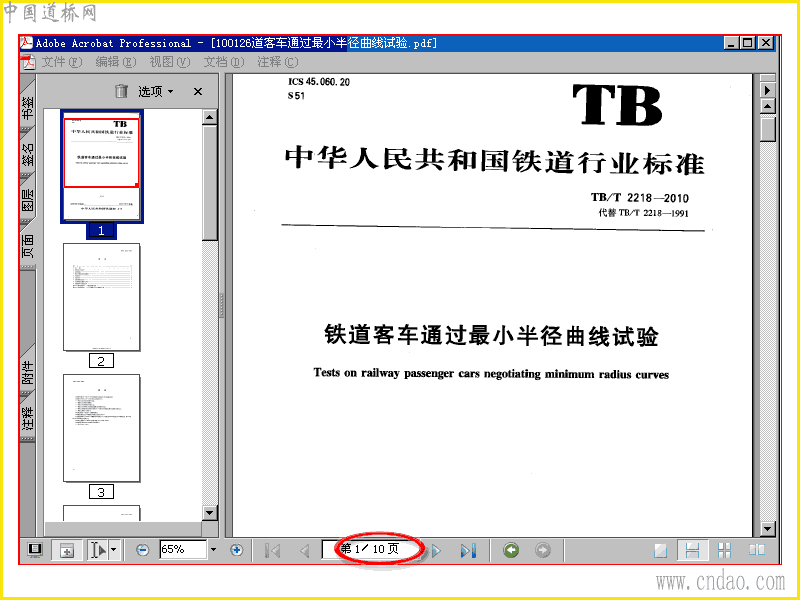Viewport: 800px width, 600px height.
Task: Toggle single page layout view
Action: tap(661, 550)
